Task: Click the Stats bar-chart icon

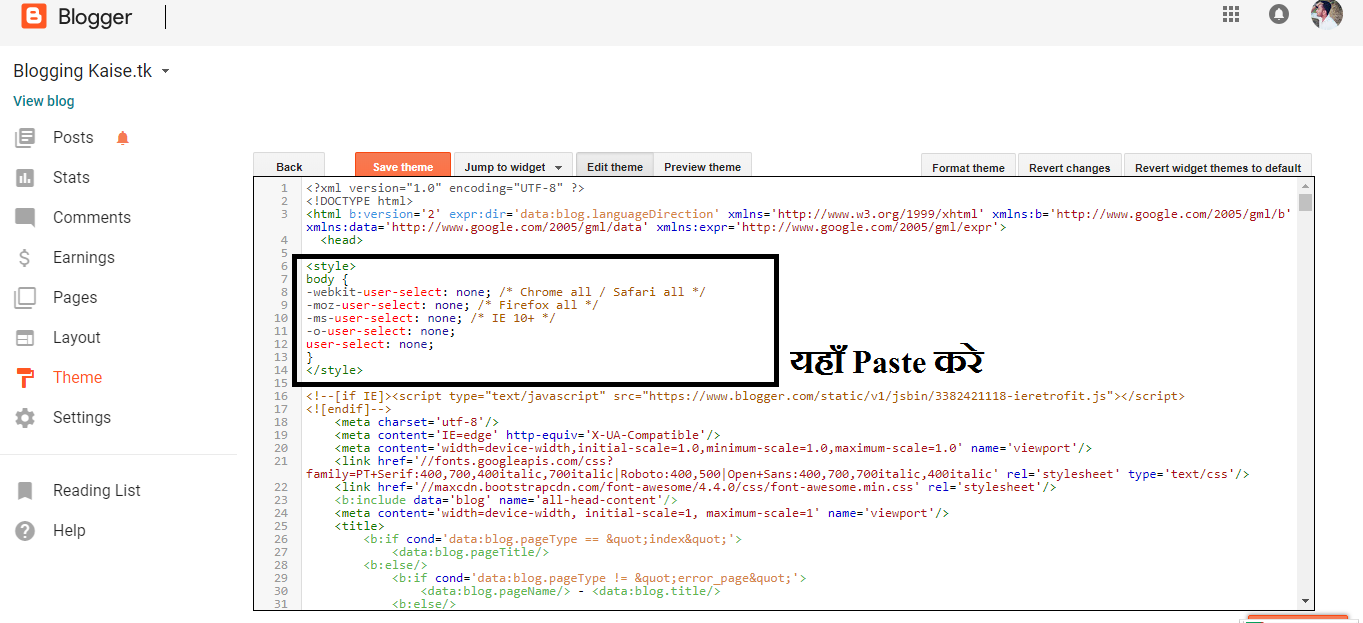Action: tap(25, 178)
